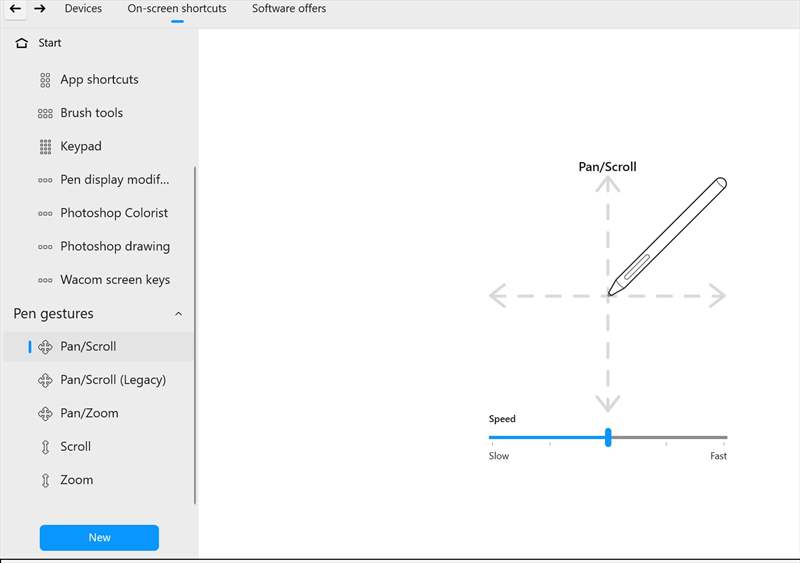
Task: Click the Pan/Scroll diagram title
Action: pyautogui.click(x=607, y=167)
